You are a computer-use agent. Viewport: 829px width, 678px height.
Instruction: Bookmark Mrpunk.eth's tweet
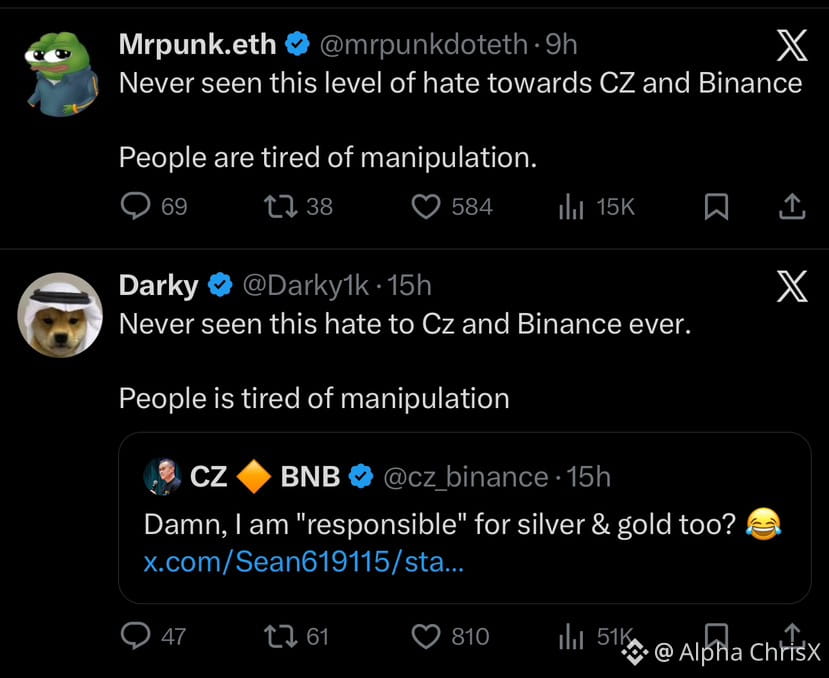point(715,207)
